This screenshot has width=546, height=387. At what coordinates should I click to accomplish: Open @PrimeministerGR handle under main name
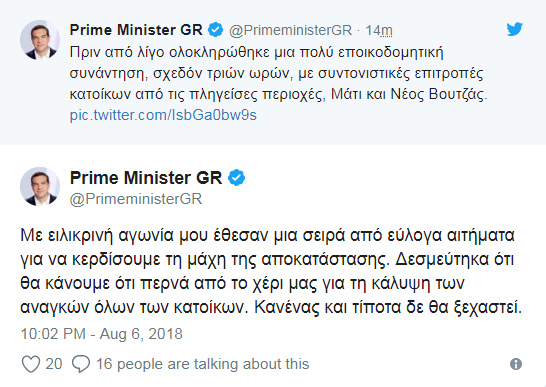[136, 199]
